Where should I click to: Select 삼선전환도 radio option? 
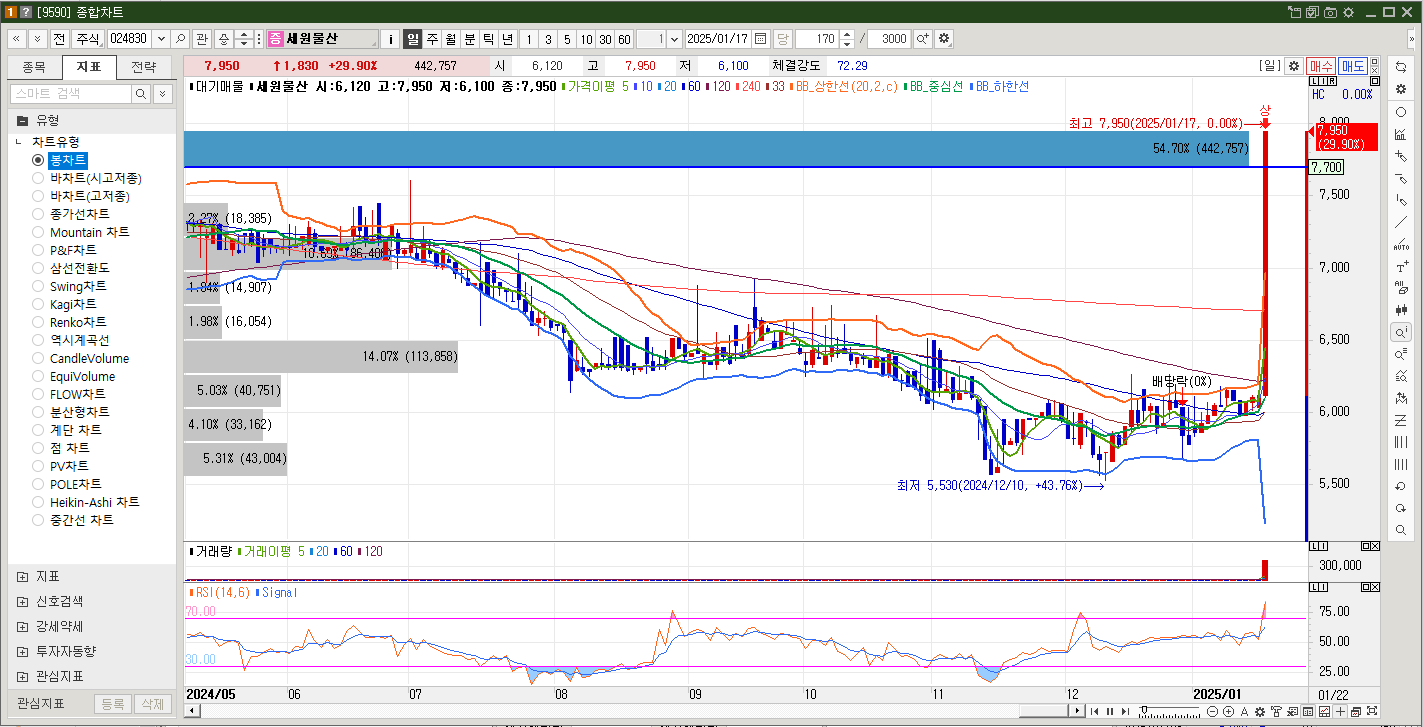[x=71, y=268]
